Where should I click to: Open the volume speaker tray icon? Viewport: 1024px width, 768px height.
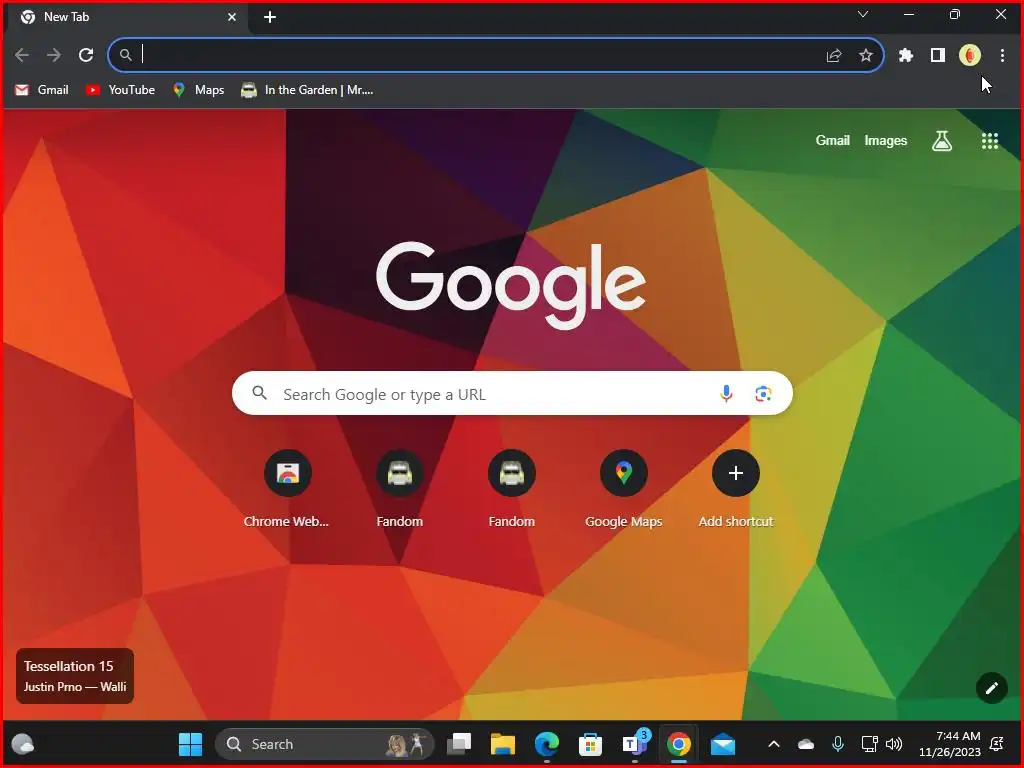point(893,744)
